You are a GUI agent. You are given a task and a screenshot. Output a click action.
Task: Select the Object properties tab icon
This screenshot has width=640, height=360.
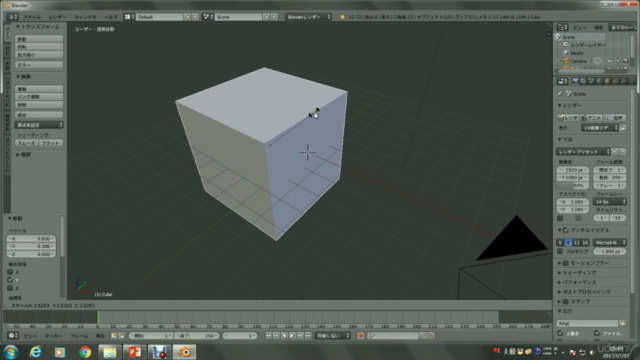coord(607,81)
